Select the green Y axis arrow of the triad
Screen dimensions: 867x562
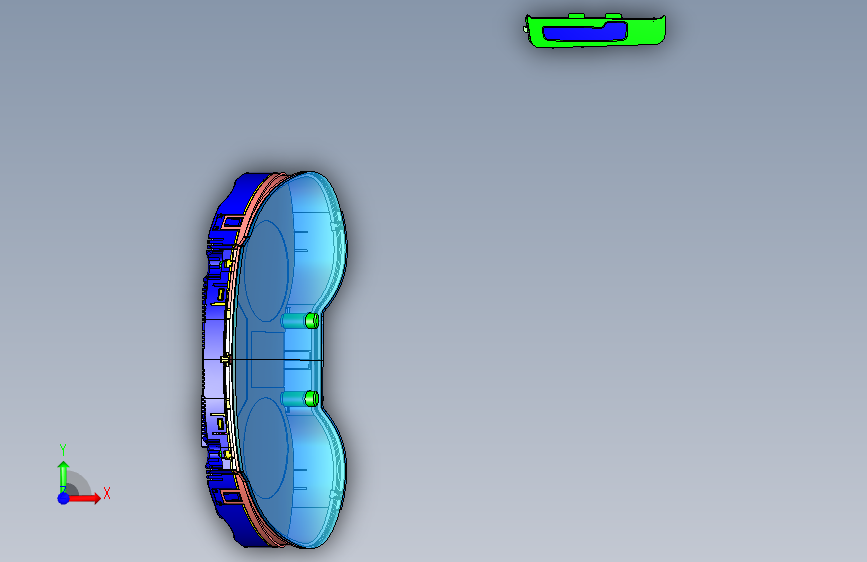[x=63, y=475]
